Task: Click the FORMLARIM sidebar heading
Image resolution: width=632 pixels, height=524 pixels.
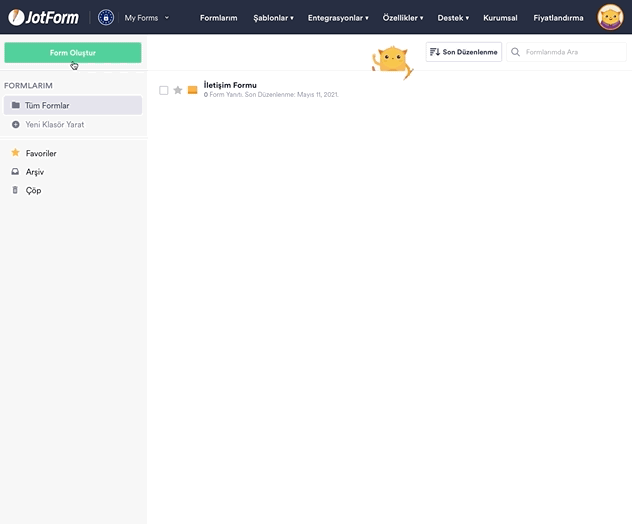Action: click(28, 85)
